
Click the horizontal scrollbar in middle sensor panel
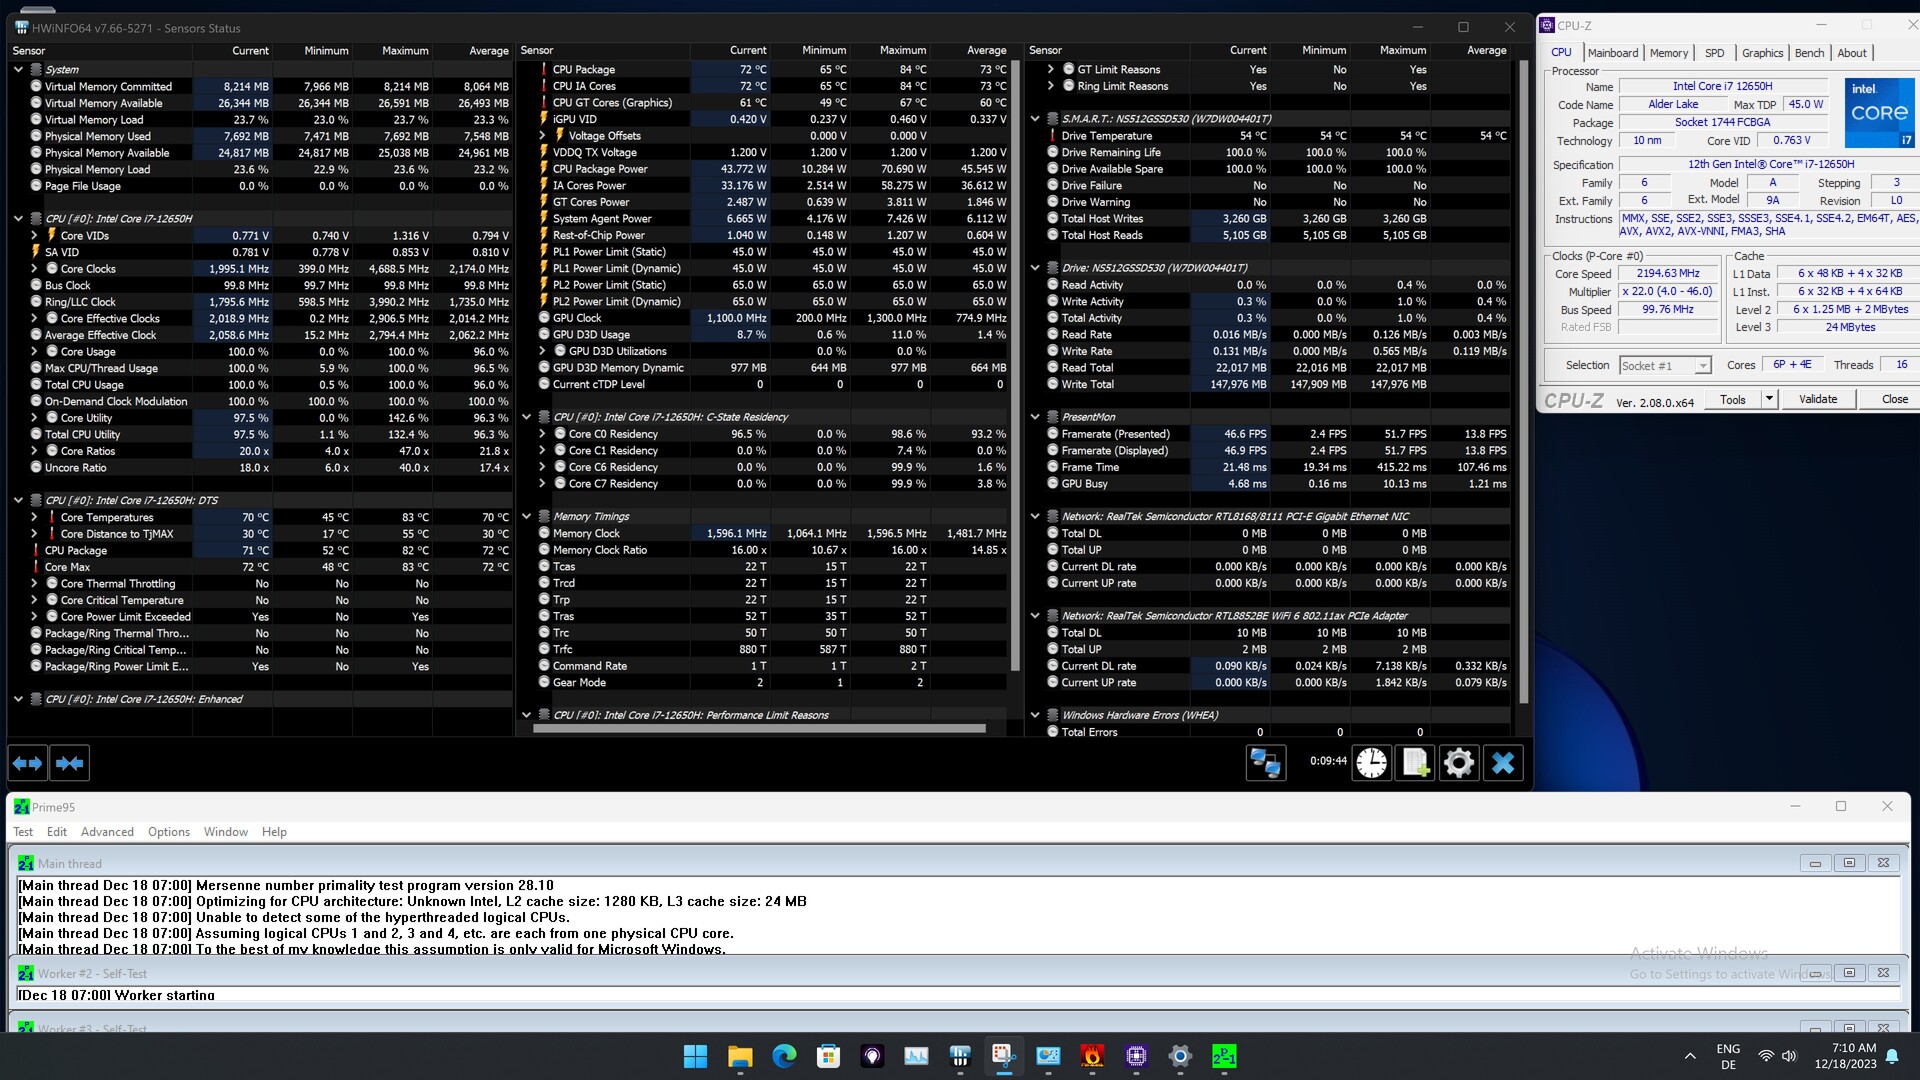click(760, 729)
